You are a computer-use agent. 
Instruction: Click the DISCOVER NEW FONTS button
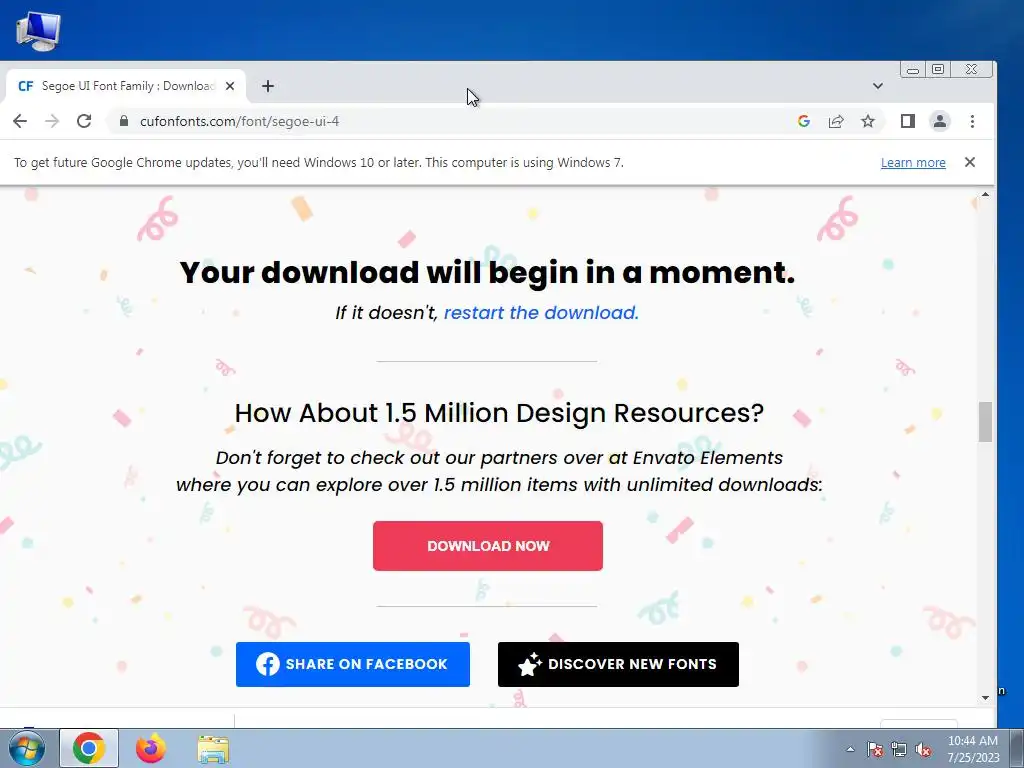coord(618,664)
